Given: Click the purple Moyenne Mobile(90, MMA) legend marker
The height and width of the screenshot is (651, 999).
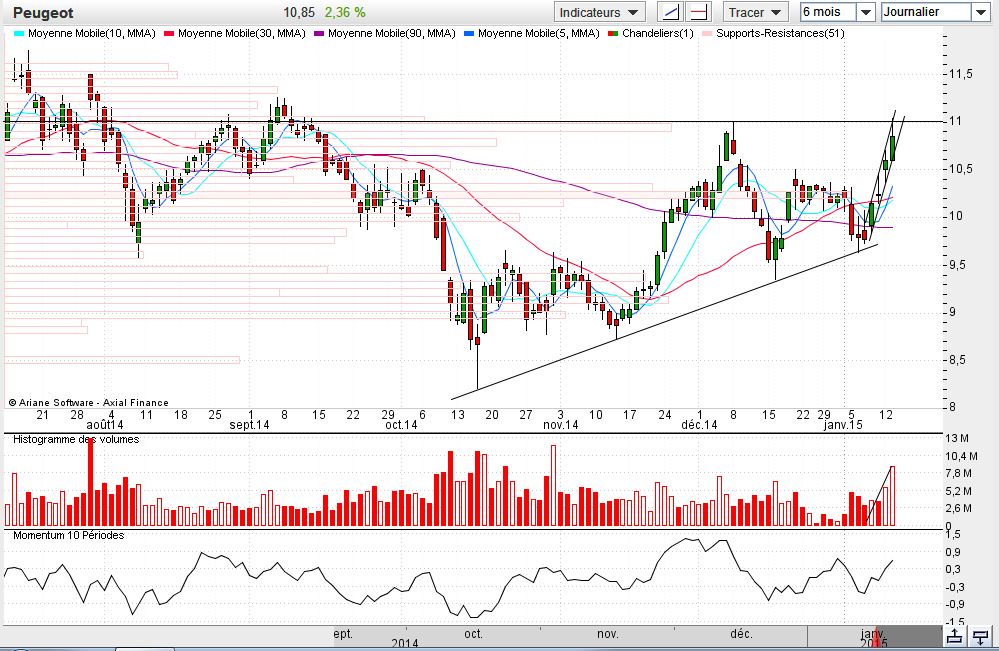Looking at the screenshot, I should (x=319, y=33).
